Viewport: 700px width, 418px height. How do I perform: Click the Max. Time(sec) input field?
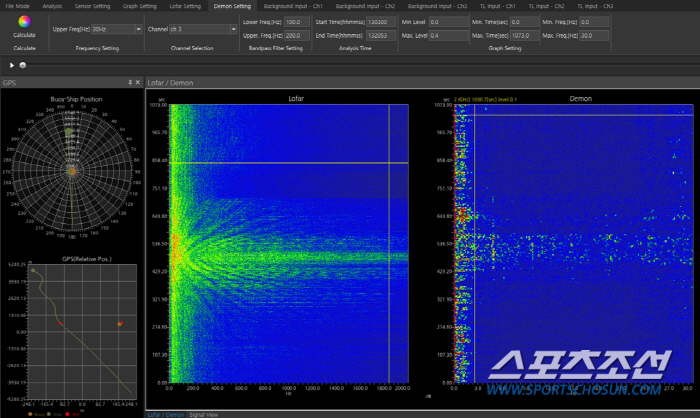coord(524,35)
